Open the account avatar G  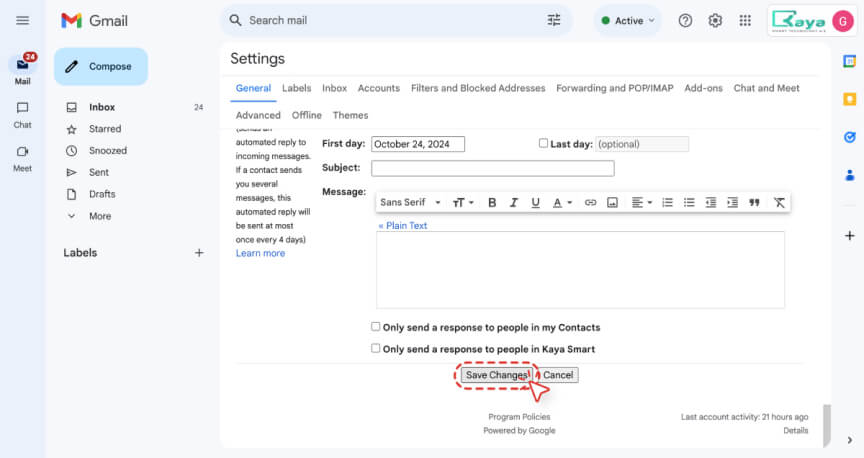pyautogui.click(x=843, y=21)
